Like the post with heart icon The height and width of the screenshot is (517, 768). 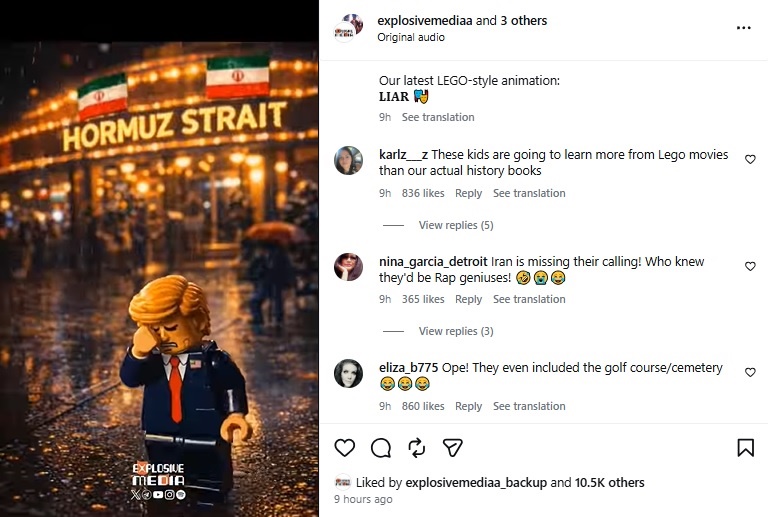pyautogui.click(x=345, y=448)
